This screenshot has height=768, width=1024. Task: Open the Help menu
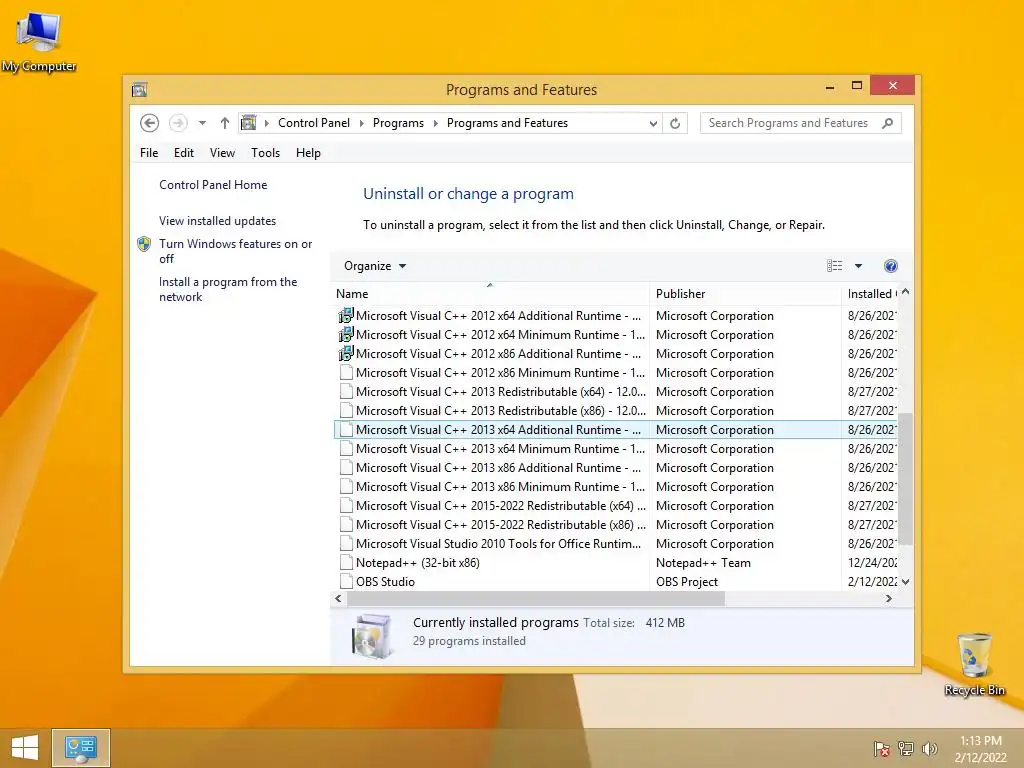308,153
